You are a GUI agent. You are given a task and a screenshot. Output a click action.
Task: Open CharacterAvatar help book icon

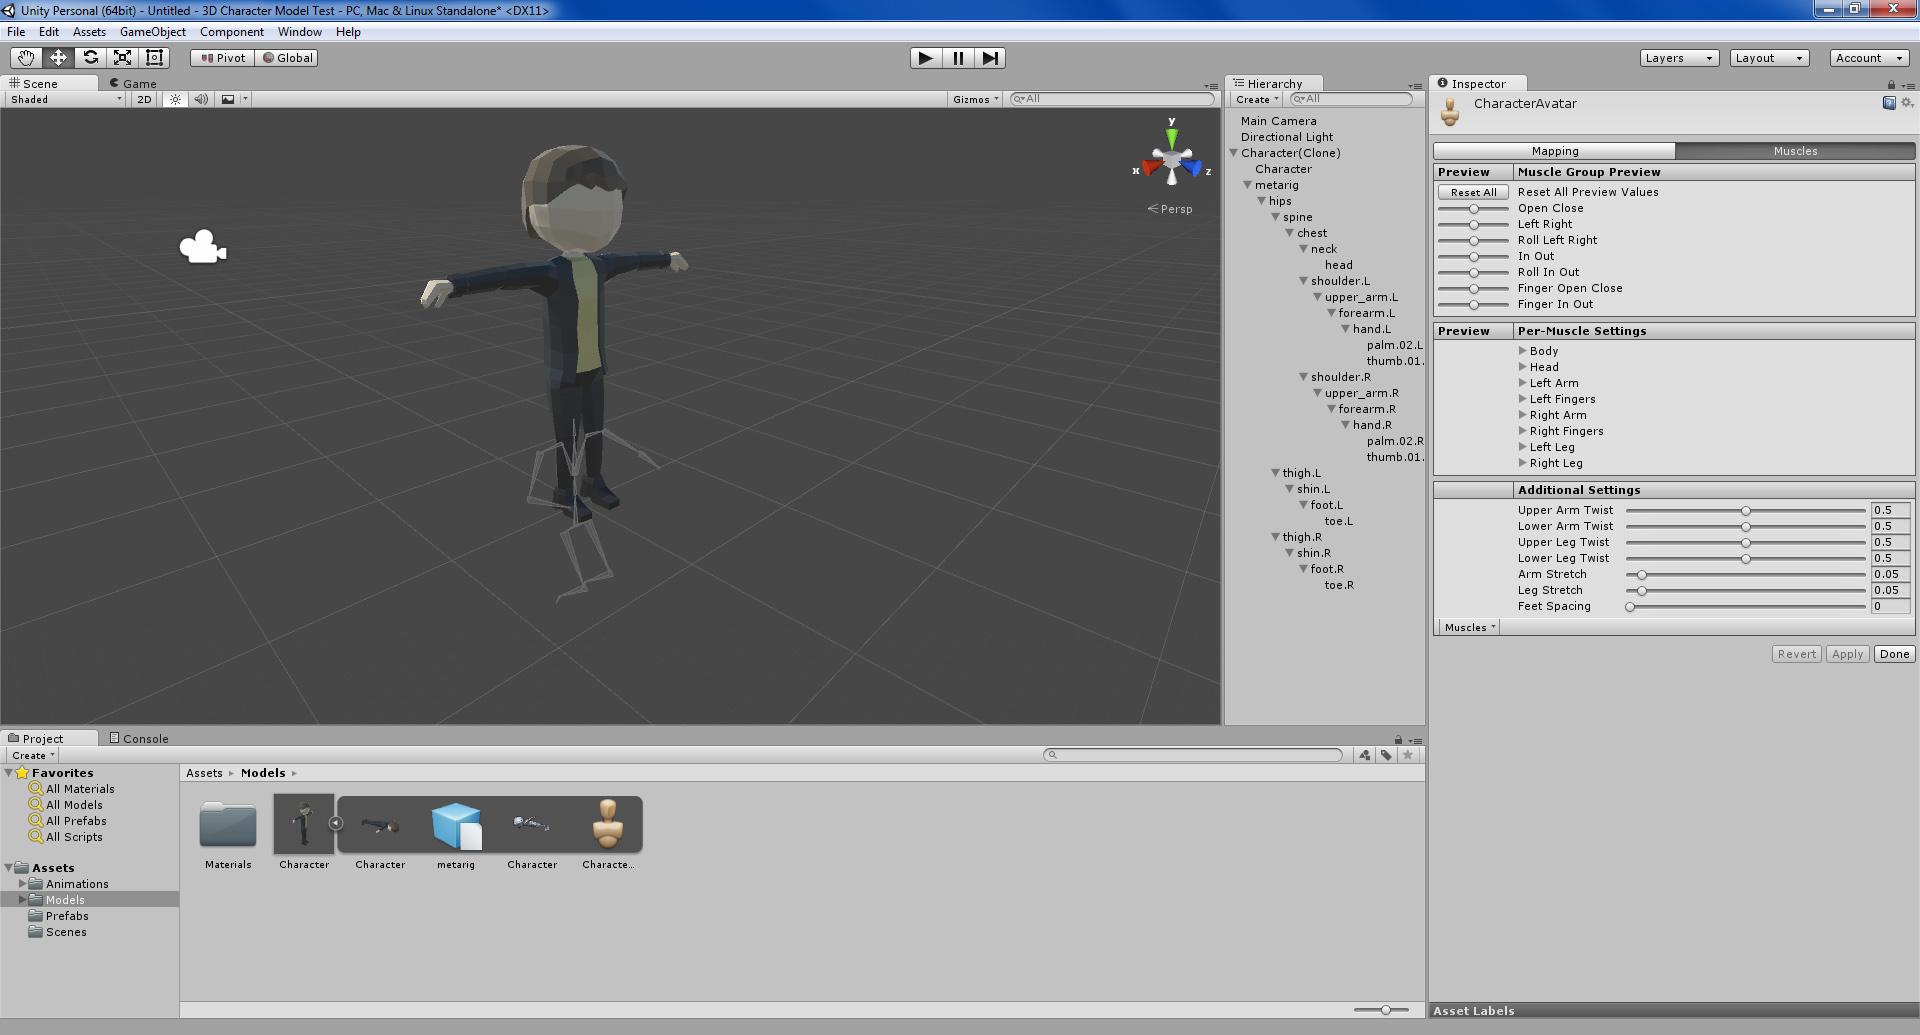1889,103
